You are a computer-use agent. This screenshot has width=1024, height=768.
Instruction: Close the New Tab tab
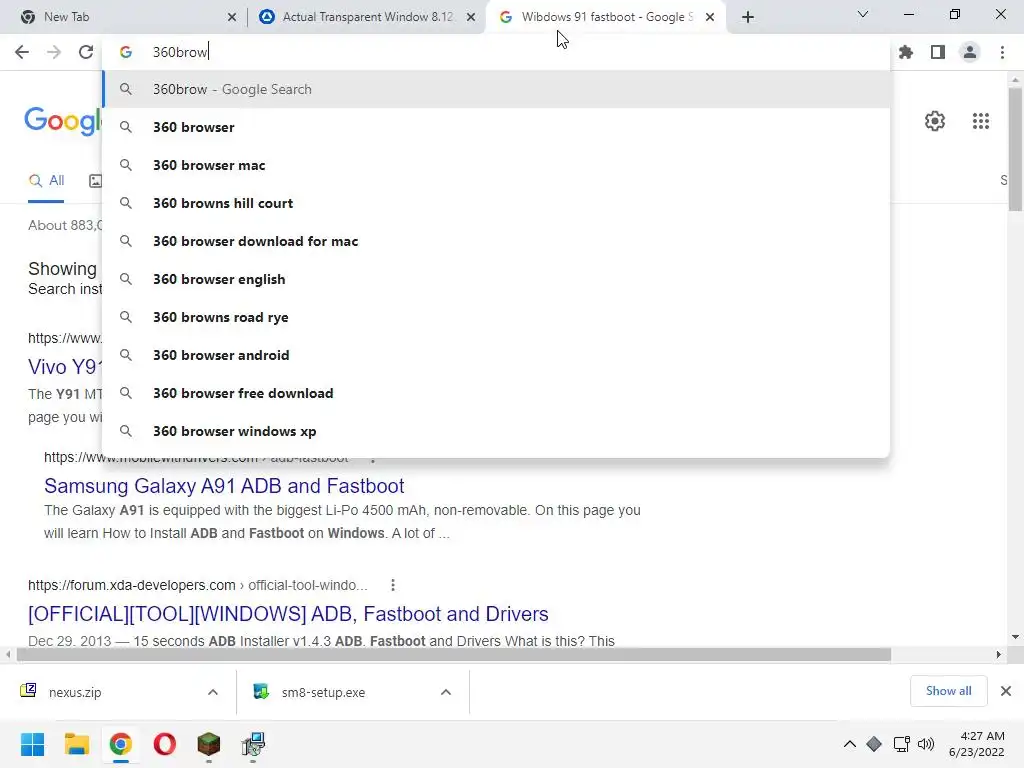pos(232,17)
